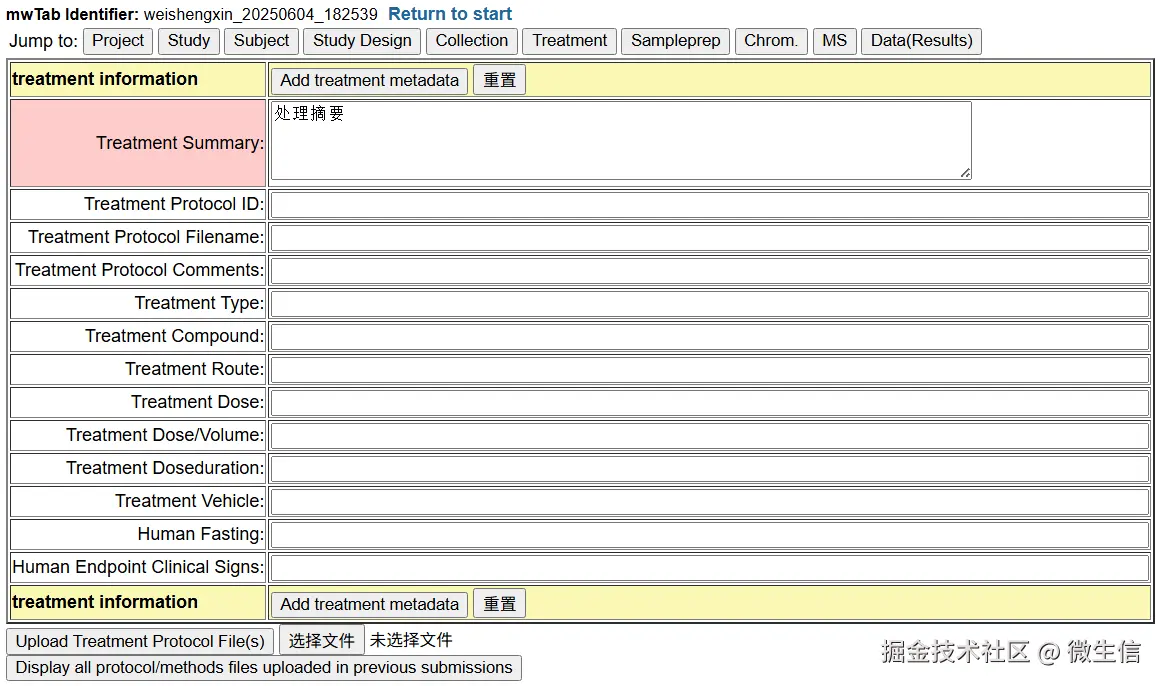This screenshot has height=686, width=1162.
Task: Jump to the Subject section
Action: (262, 41)
